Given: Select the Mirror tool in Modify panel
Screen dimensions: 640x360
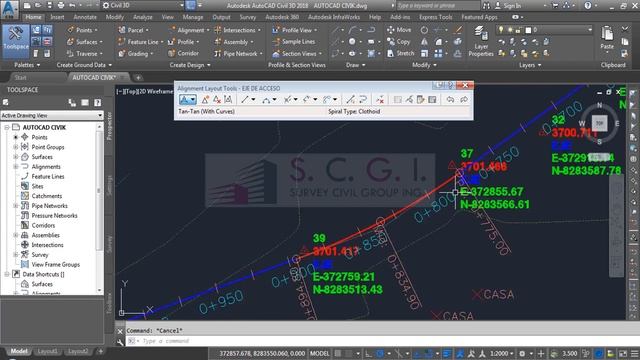Looking at the screenshot, I should tap(424, 42).
